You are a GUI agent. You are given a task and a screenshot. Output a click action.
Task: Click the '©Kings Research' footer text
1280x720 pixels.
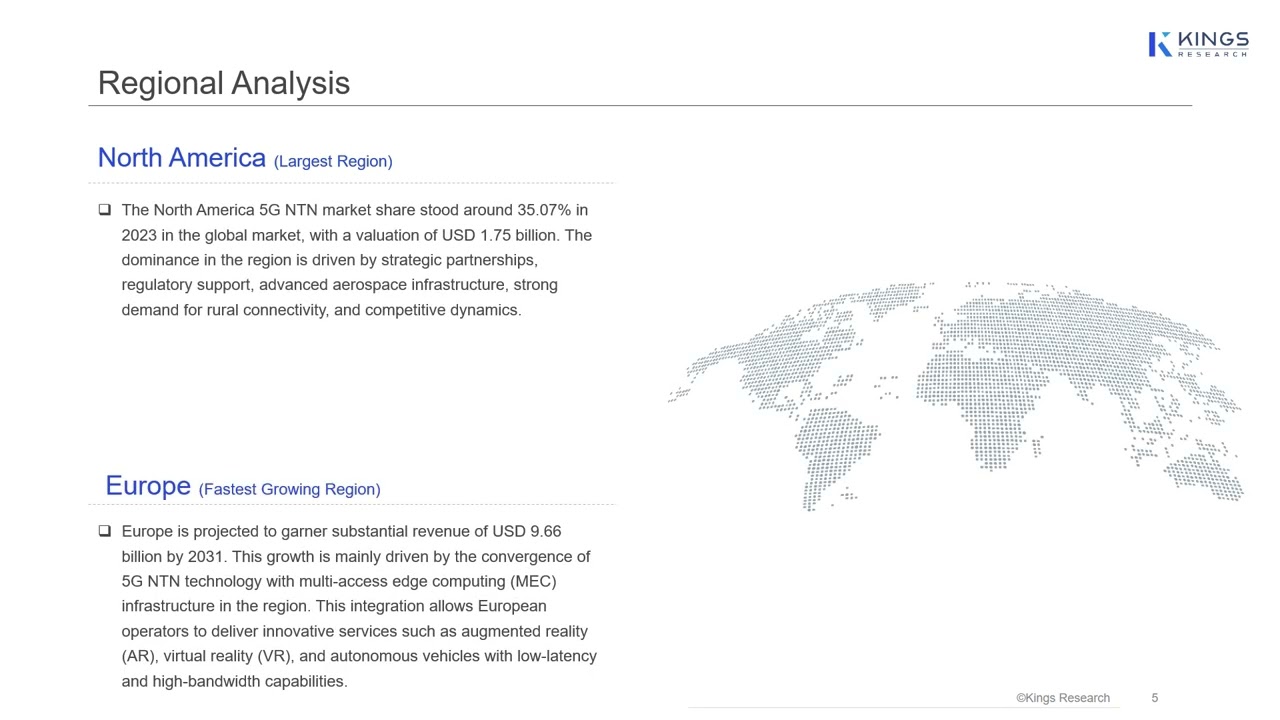click(x=1063, y=698)
